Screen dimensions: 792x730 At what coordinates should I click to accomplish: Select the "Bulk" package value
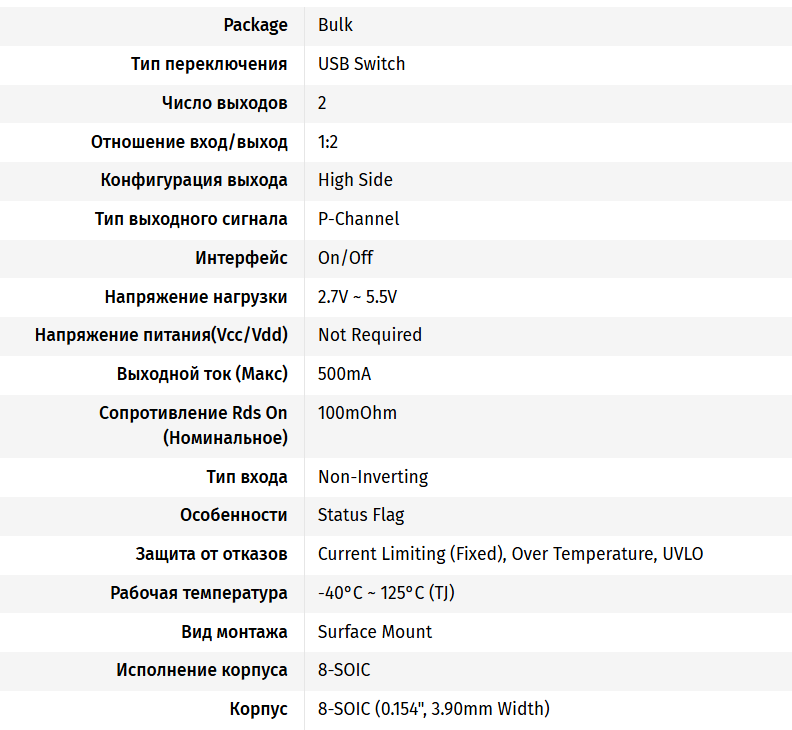(x=335, y=25)
